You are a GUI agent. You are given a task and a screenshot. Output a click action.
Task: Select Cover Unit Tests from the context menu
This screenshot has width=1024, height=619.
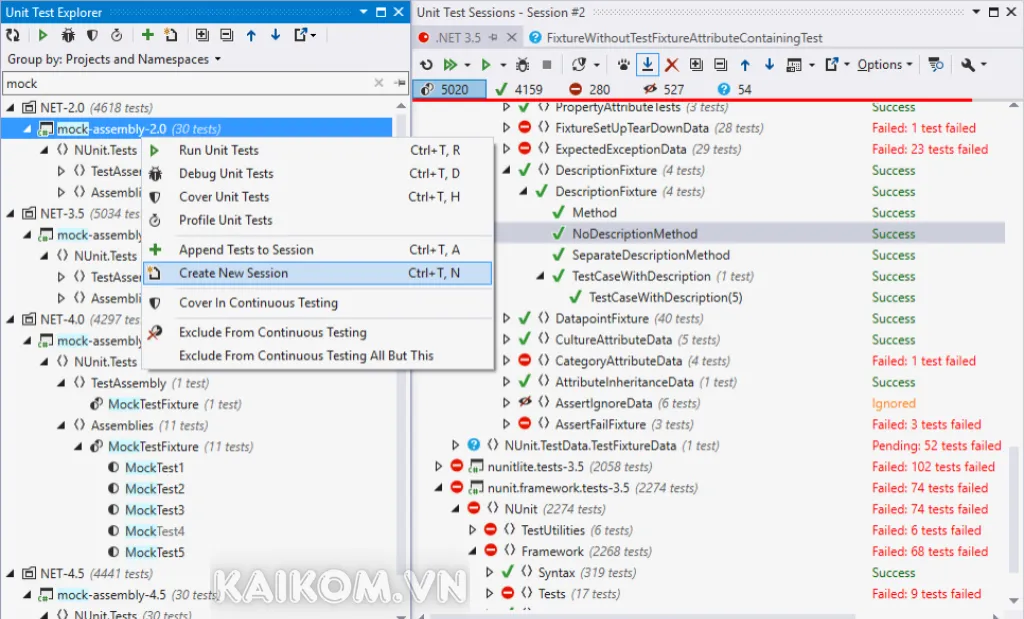click(x=222, y=196)
